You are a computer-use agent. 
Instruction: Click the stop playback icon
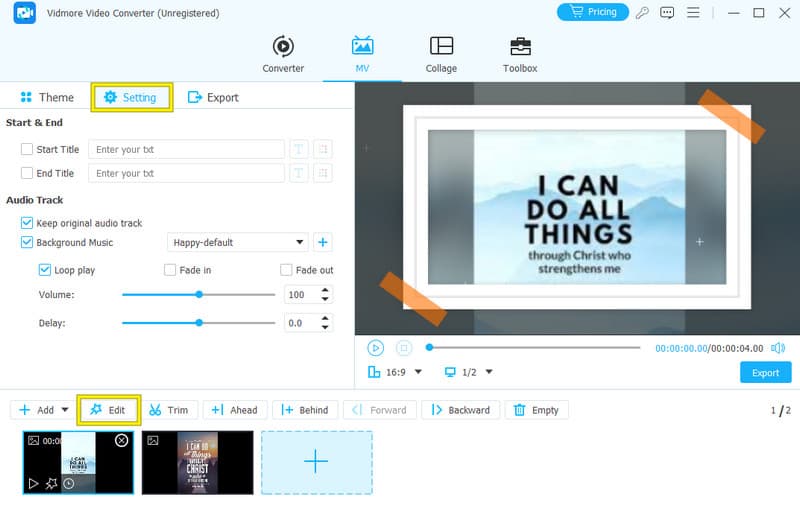click(x=403, y=348)
